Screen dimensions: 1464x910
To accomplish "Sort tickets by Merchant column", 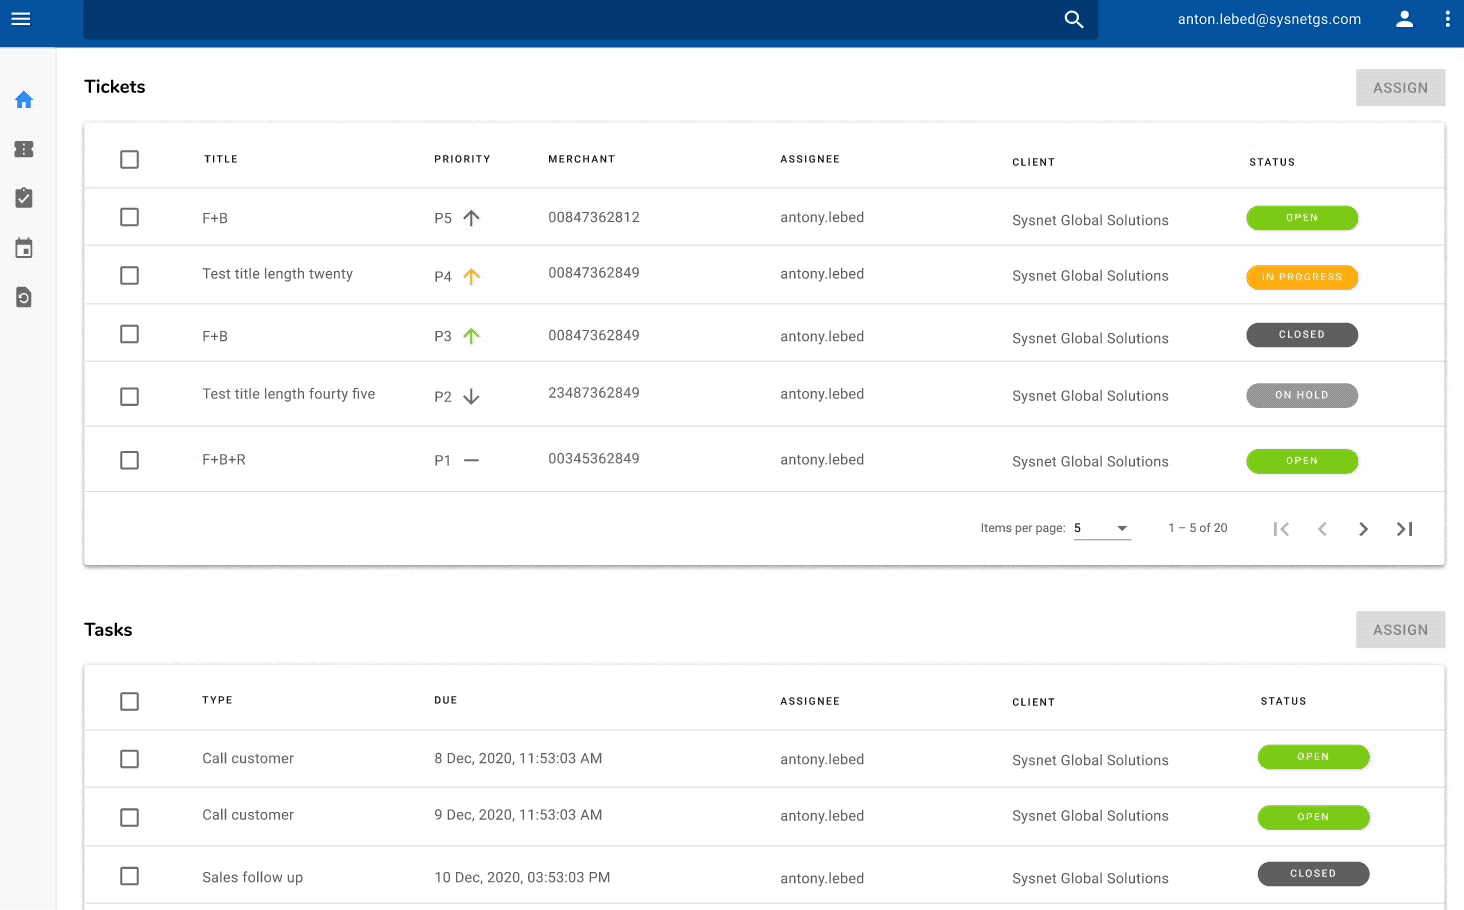I will coord(581,159).
